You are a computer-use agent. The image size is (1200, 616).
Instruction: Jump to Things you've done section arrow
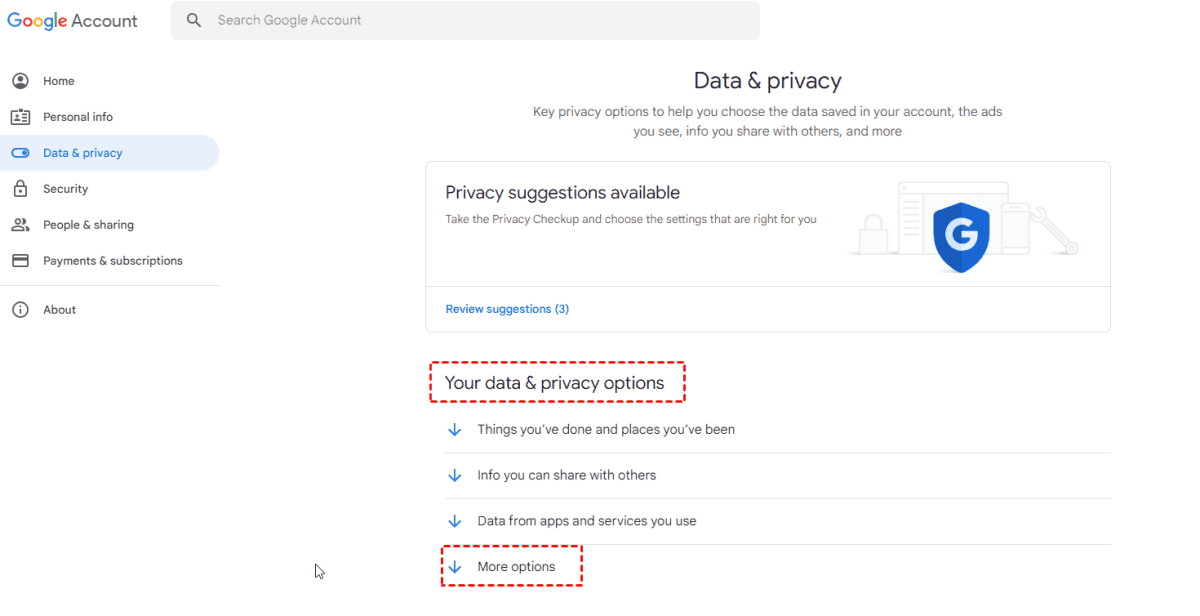455,430
